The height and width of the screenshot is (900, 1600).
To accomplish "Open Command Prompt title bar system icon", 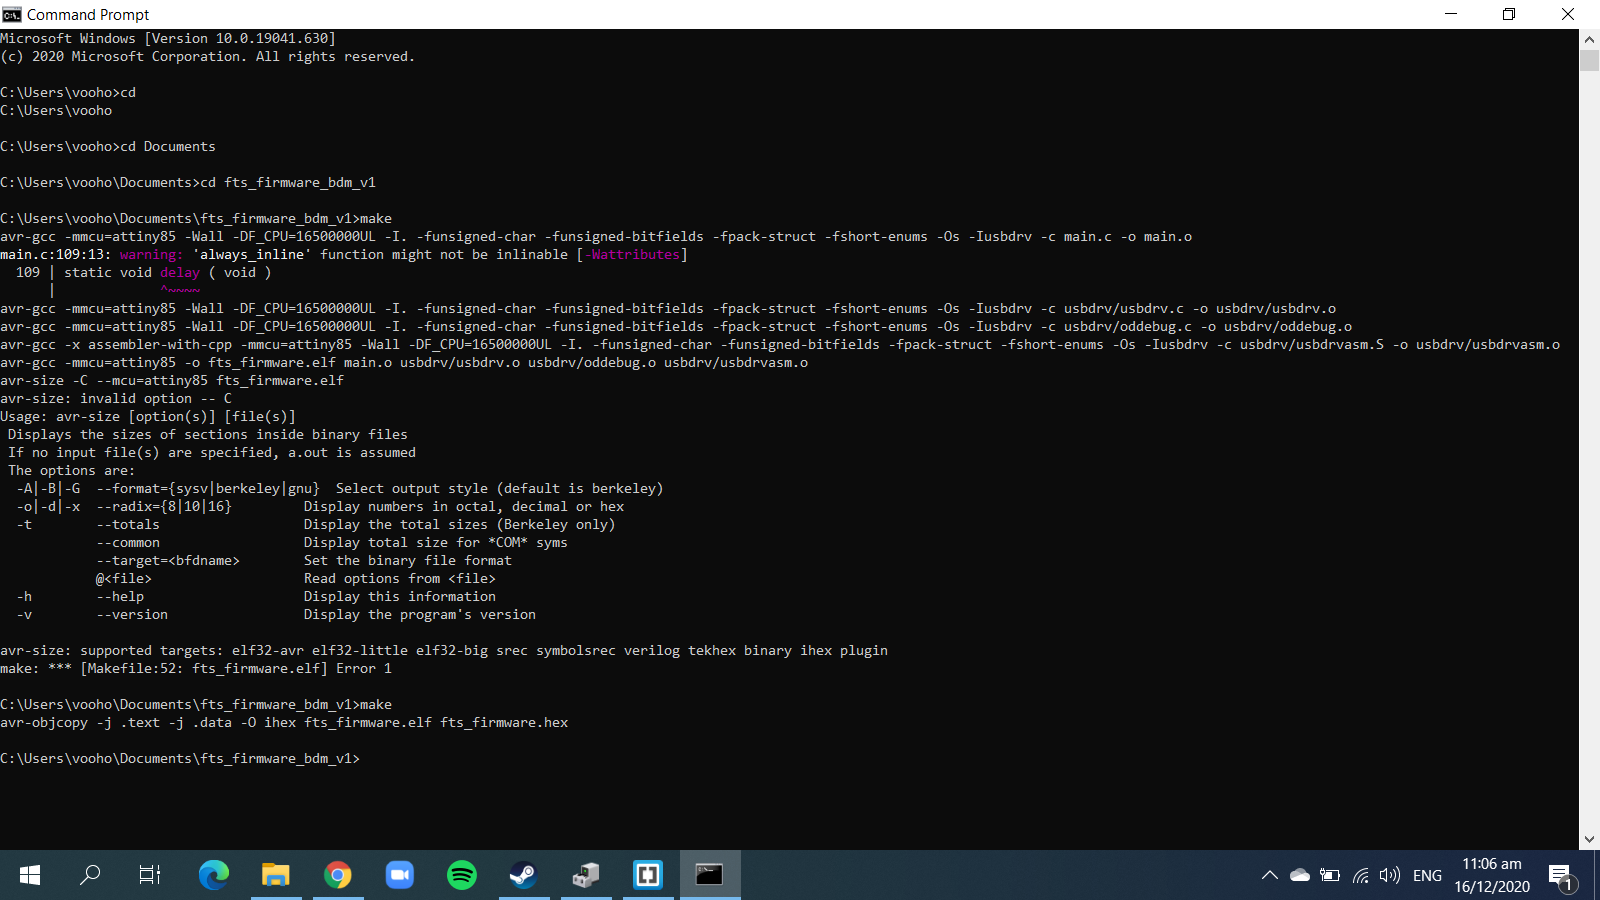I will (x=11, y=14).
